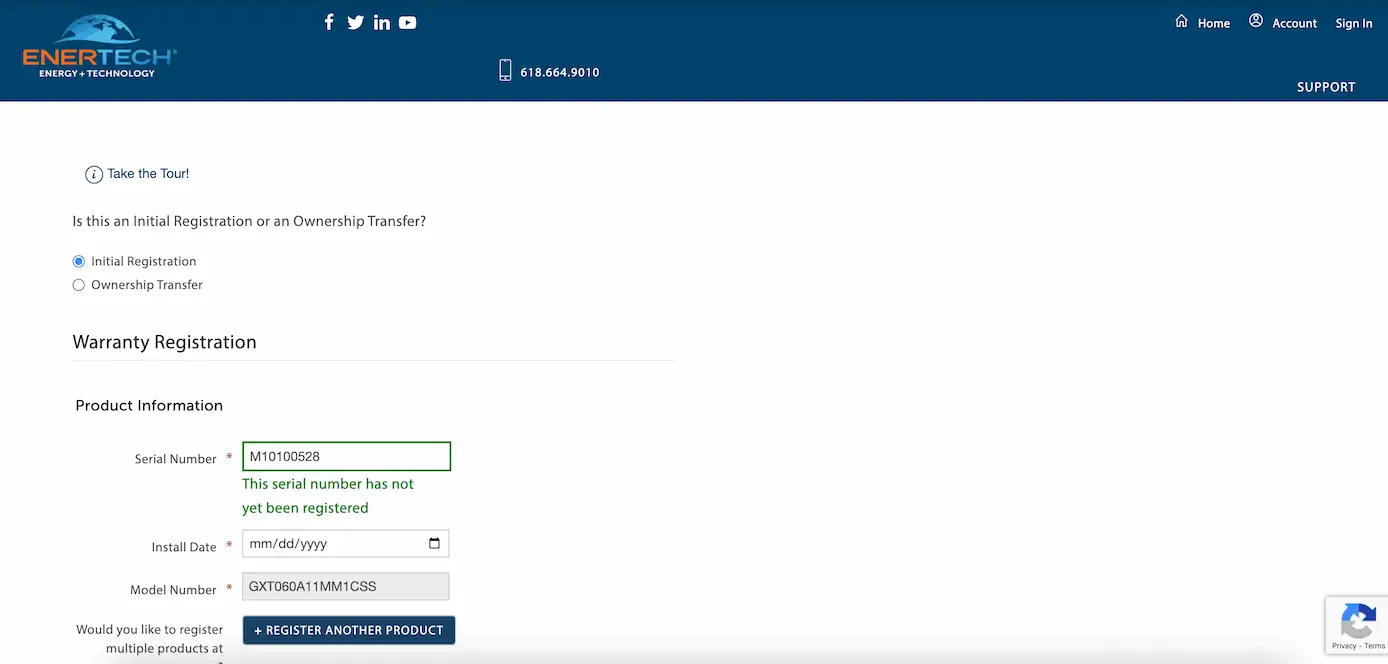Click the Install Date label
Image resolution: width=1388 pixels, height=664 pixels.
tap(183, 547)
